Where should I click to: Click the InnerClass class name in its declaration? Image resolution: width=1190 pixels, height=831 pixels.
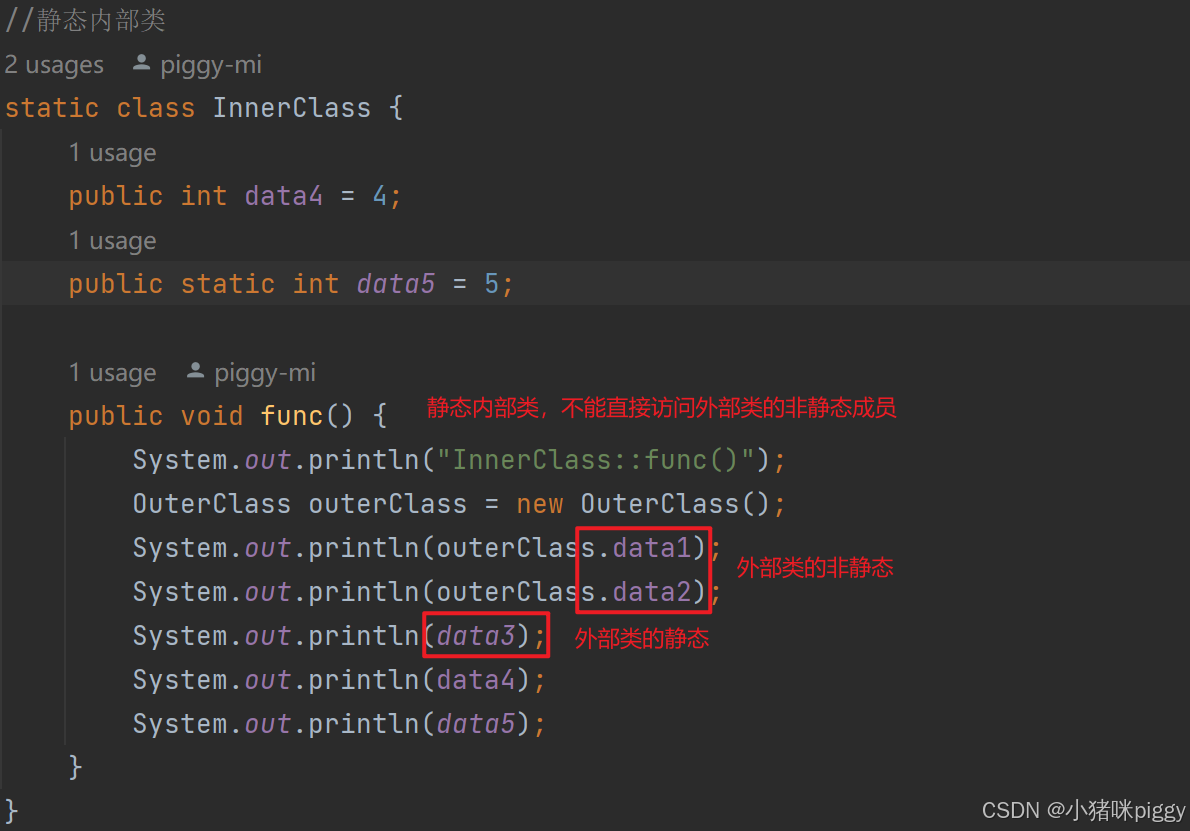[291, 108]
